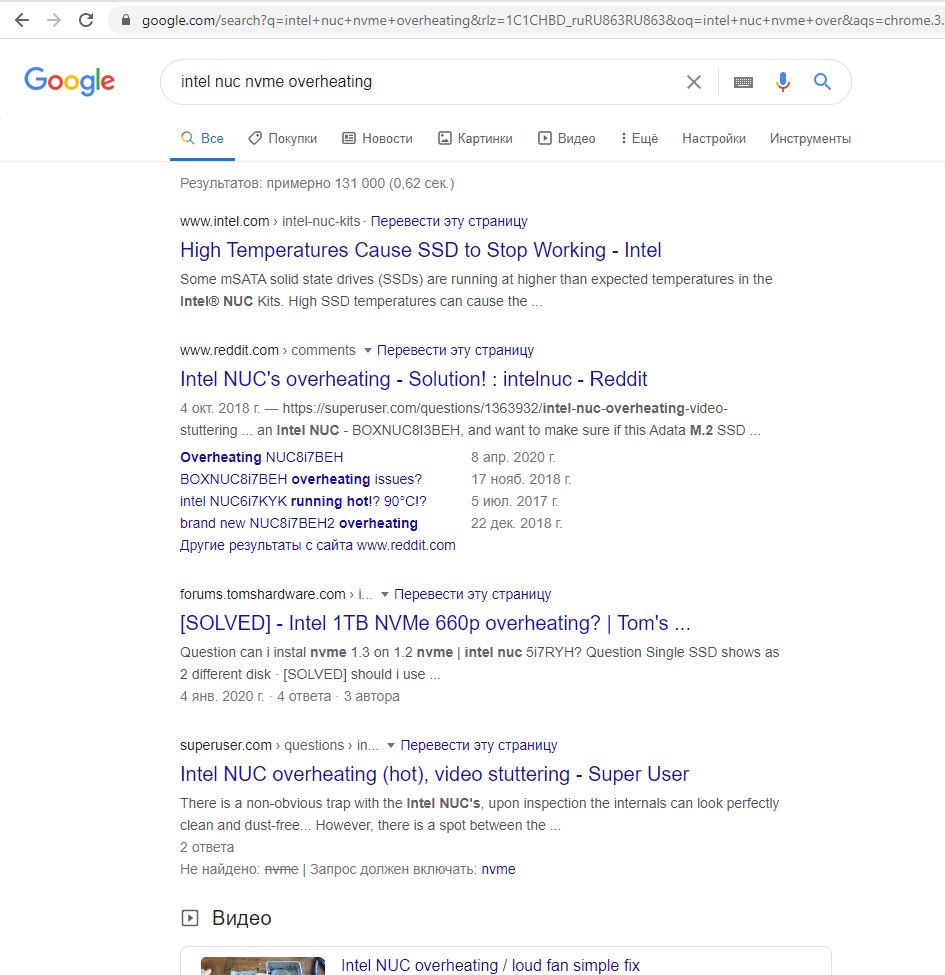This screenshot has width=945, height=975.
Task: Click the results count text 131 000
Action: coord(317,183)
